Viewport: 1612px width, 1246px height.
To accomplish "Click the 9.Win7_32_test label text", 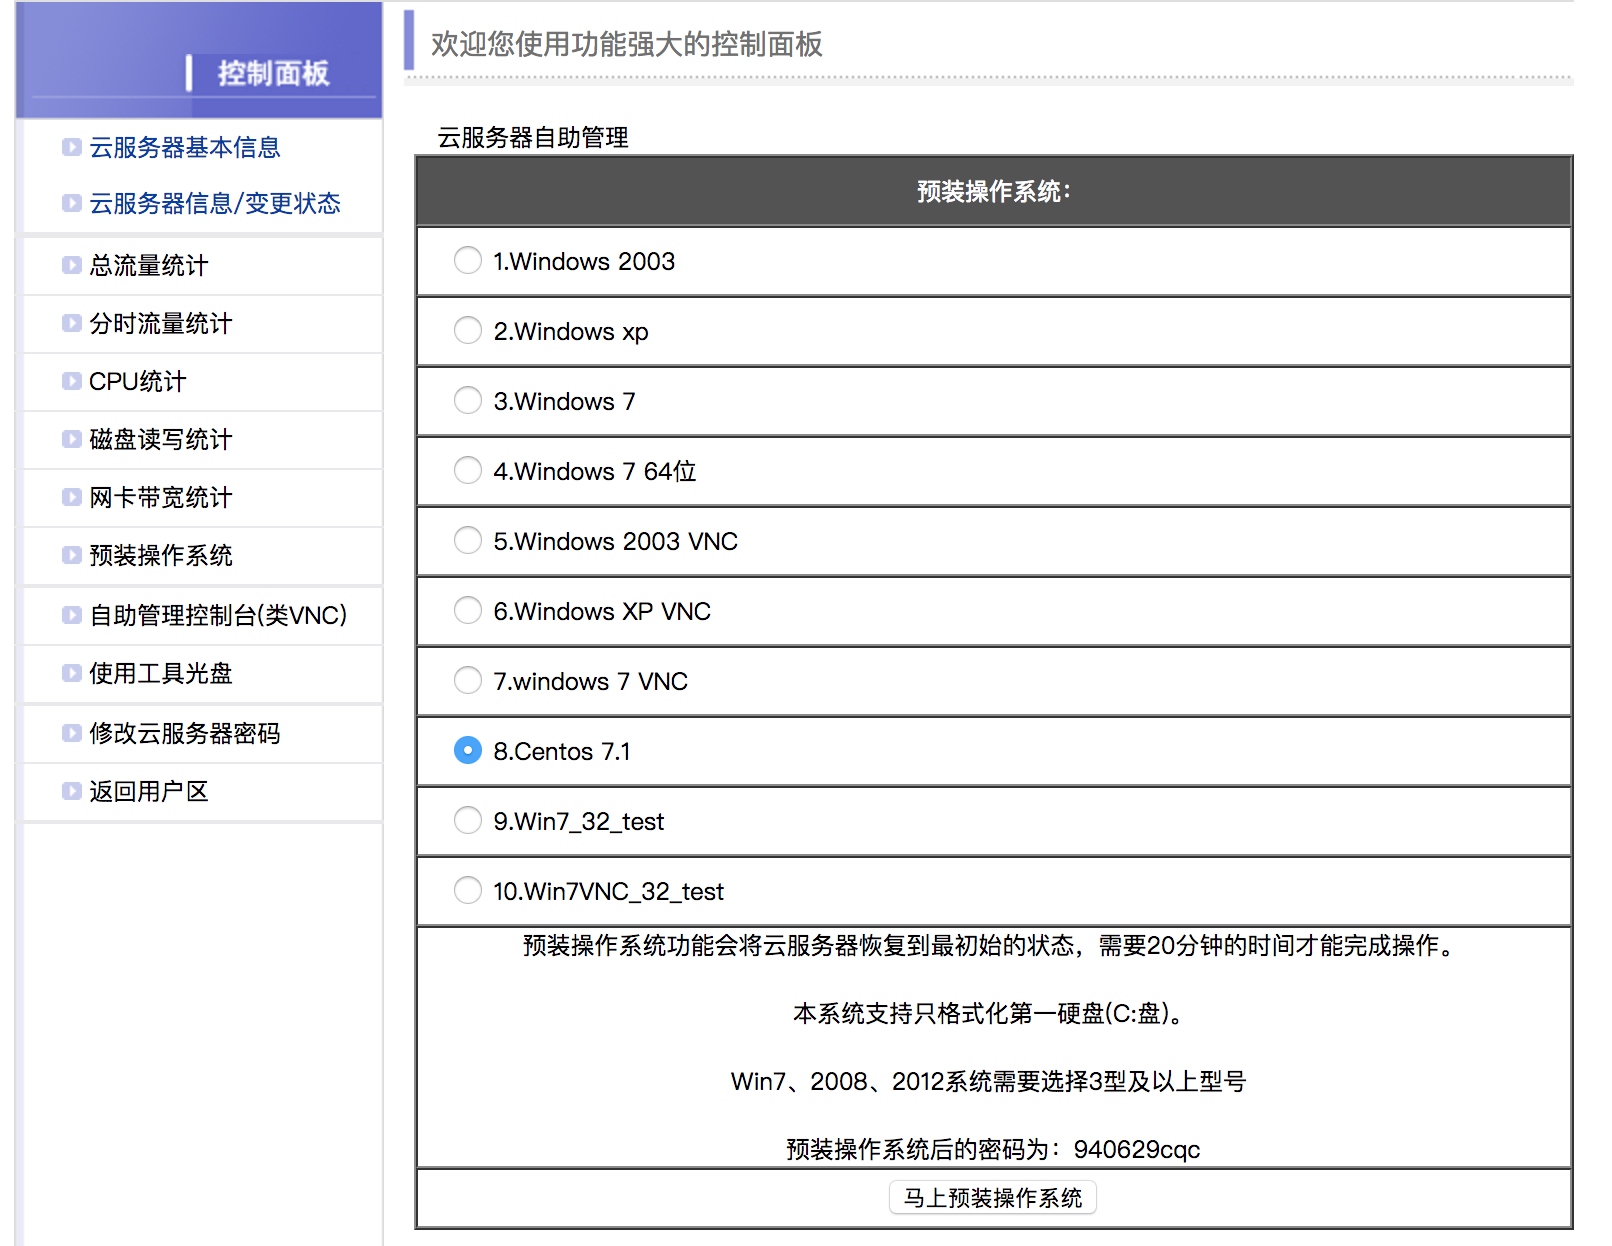I will point(578,821).
